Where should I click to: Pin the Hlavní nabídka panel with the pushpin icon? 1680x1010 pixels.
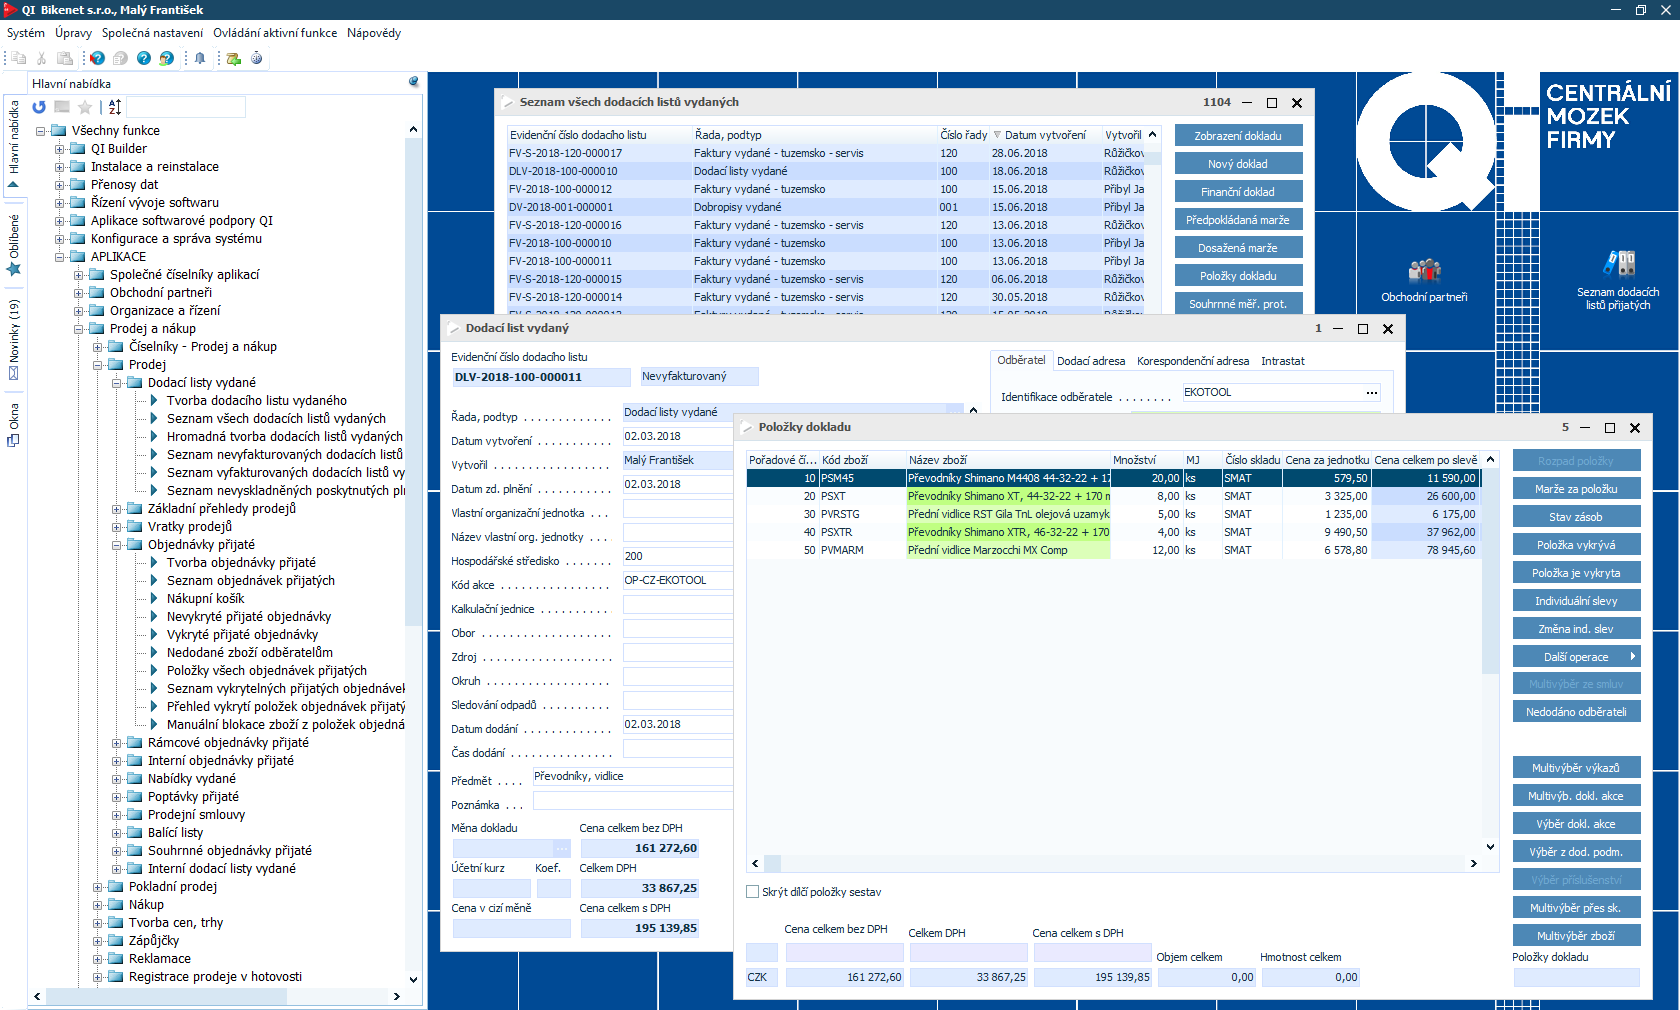pos(414,82)
